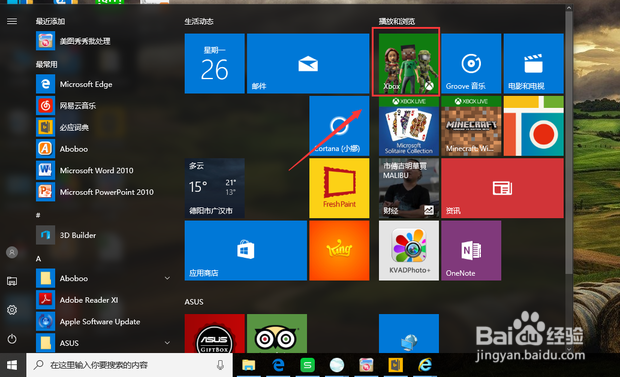Open the pictures/file explorer sidebar icon

(12, 281)
